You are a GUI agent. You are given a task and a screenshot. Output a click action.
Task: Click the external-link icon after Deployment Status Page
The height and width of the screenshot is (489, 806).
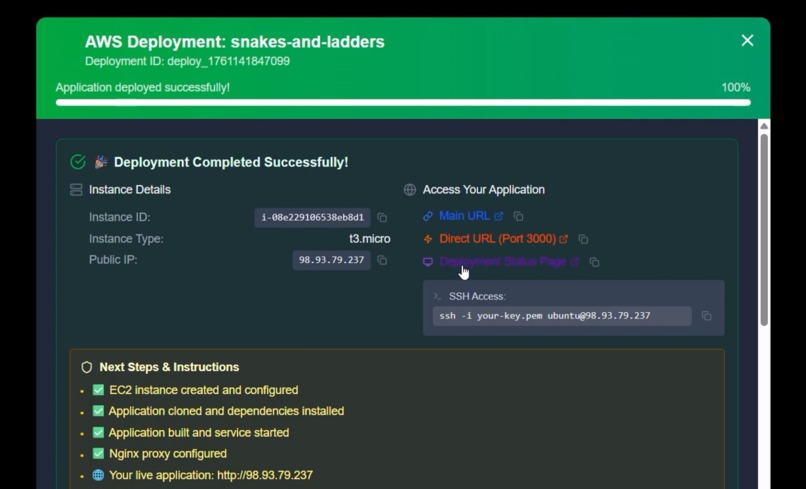point(575,262)
